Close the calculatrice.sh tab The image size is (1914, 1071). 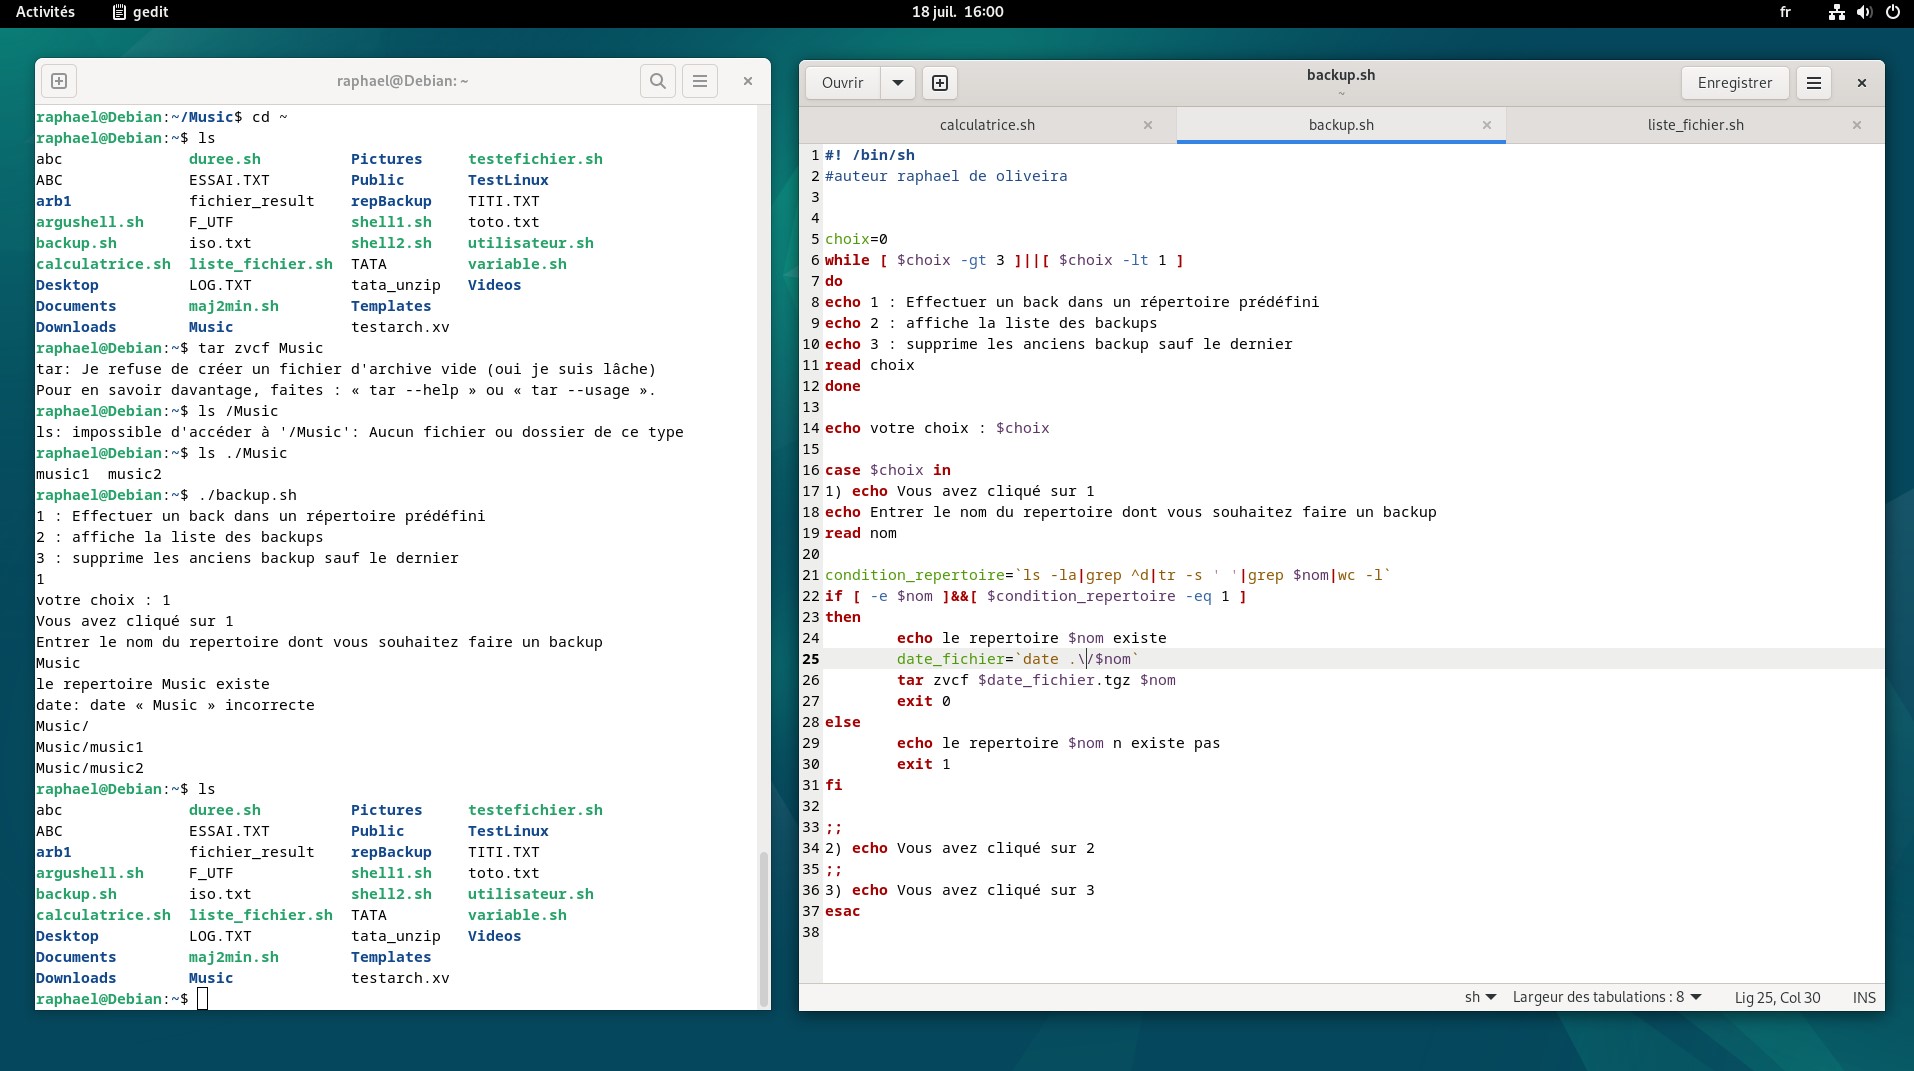(x=1148, y=125)
